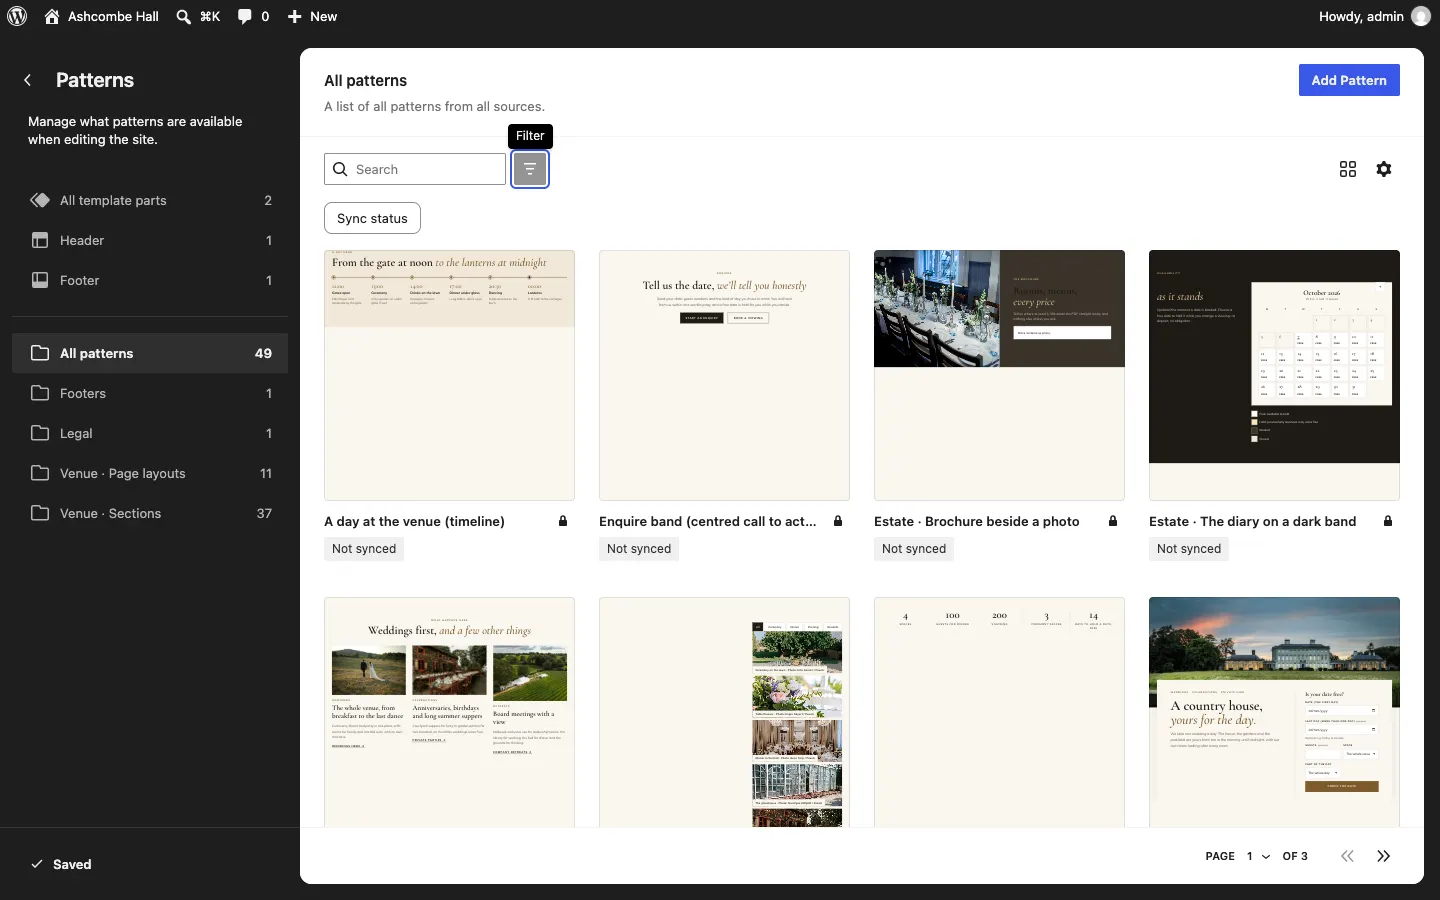Click folder icon beside Footers
This screenshot has height=900, width=1440.
click(40, 393)
